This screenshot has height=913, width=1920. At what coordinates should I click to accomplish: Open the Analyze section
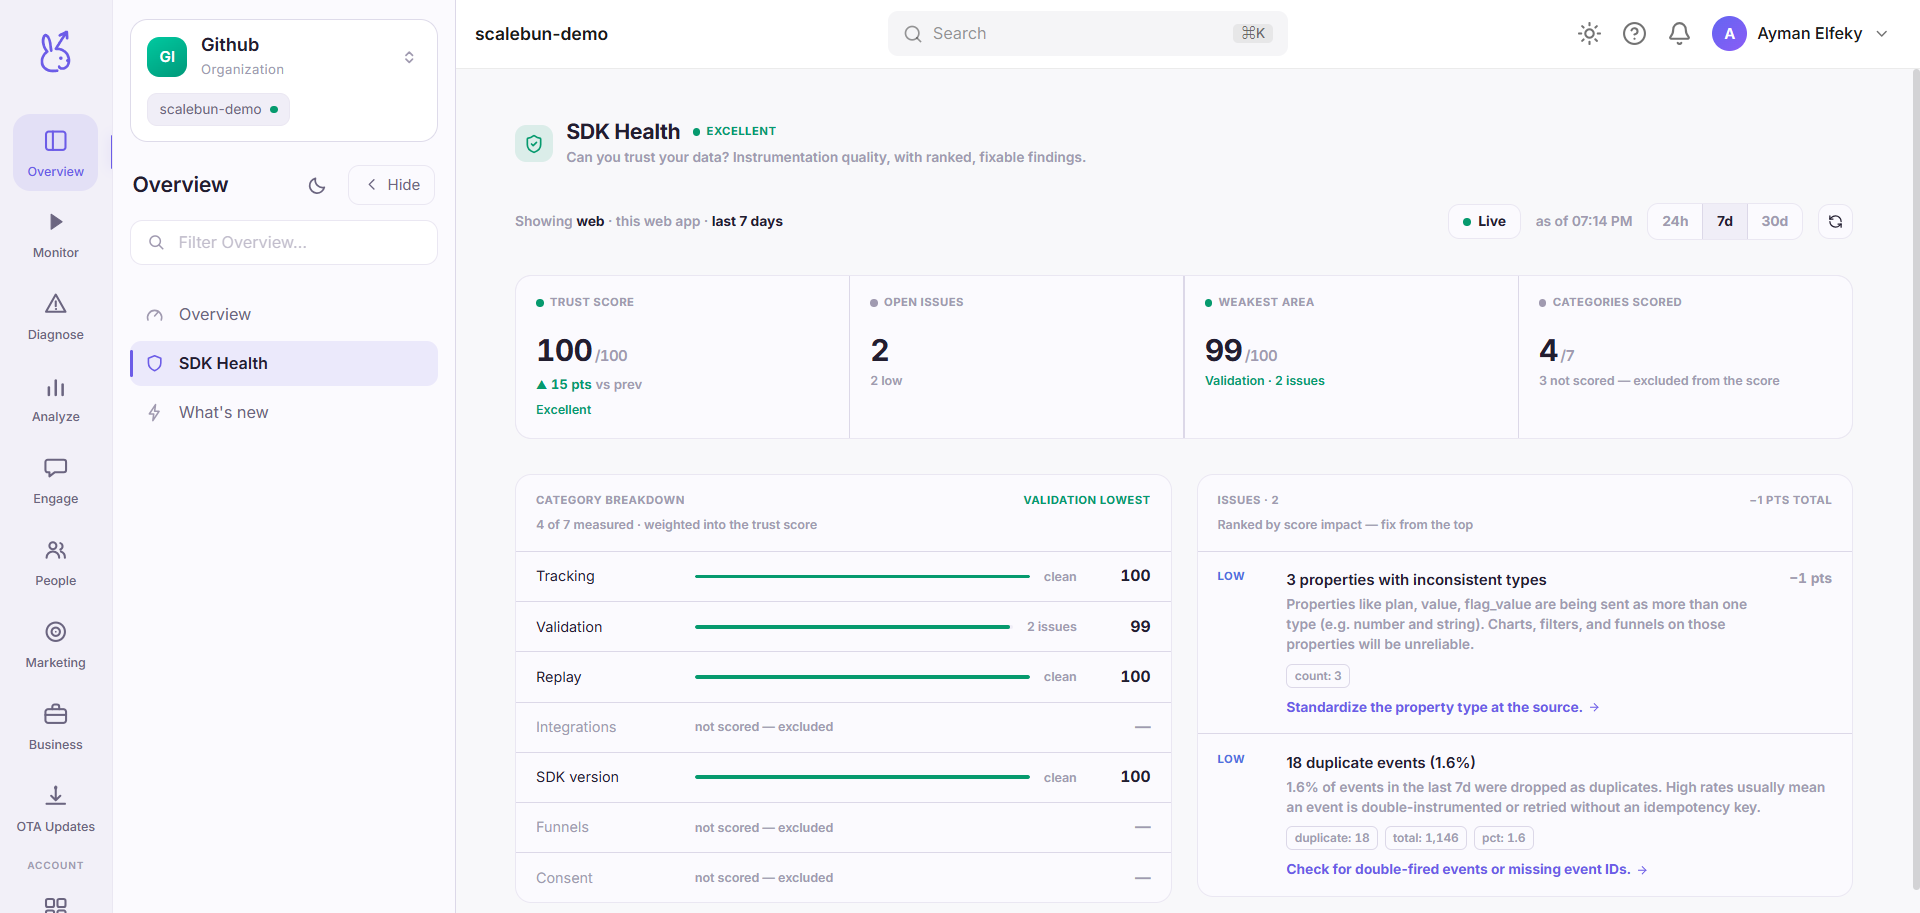56,399
